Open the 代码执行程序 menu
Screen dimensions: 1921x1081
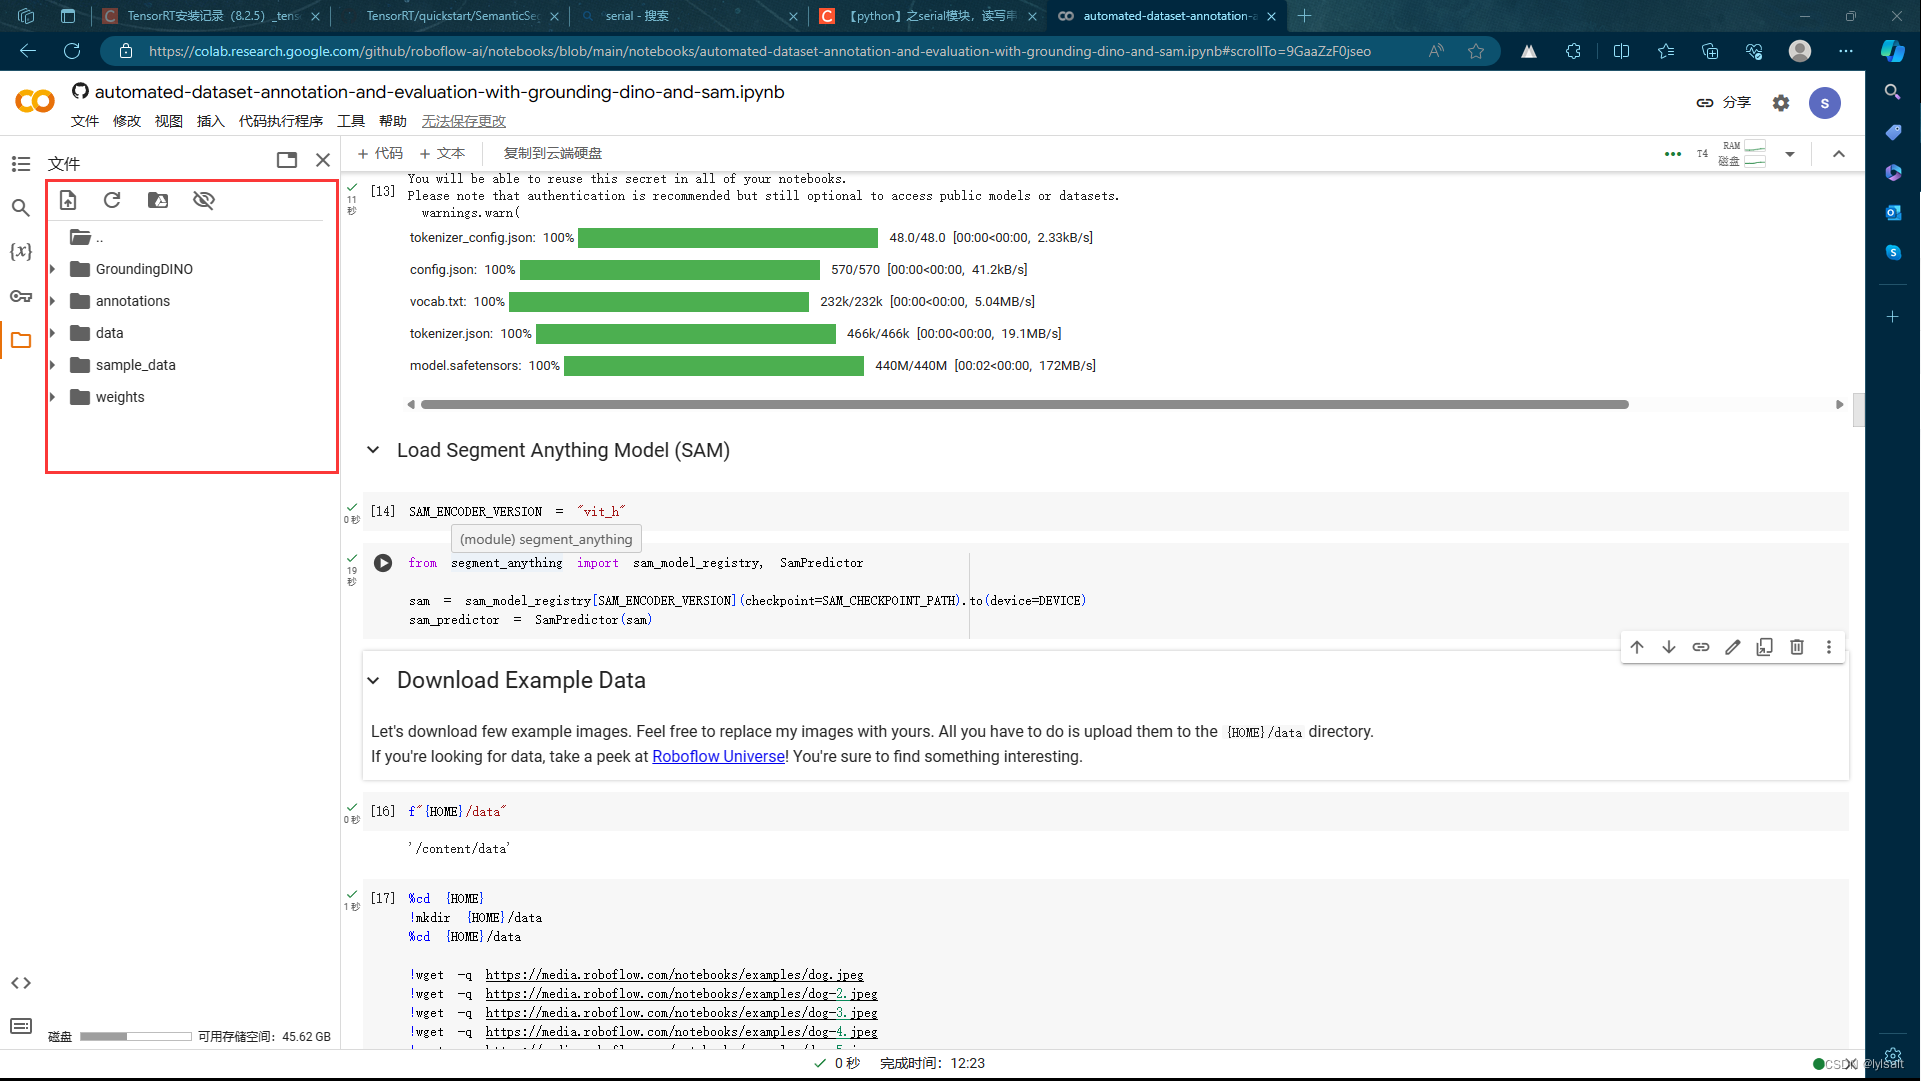click(x=280, y=121)
